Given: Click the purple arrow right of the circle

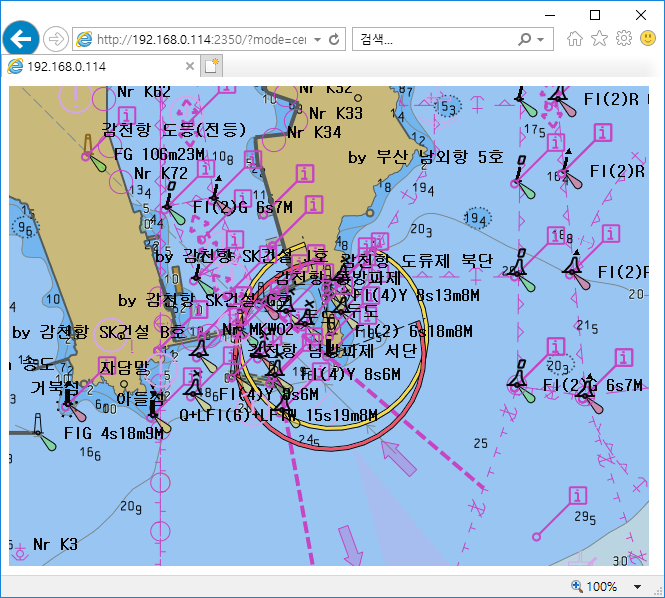Looking at the screenshot, I should point(398,458).
